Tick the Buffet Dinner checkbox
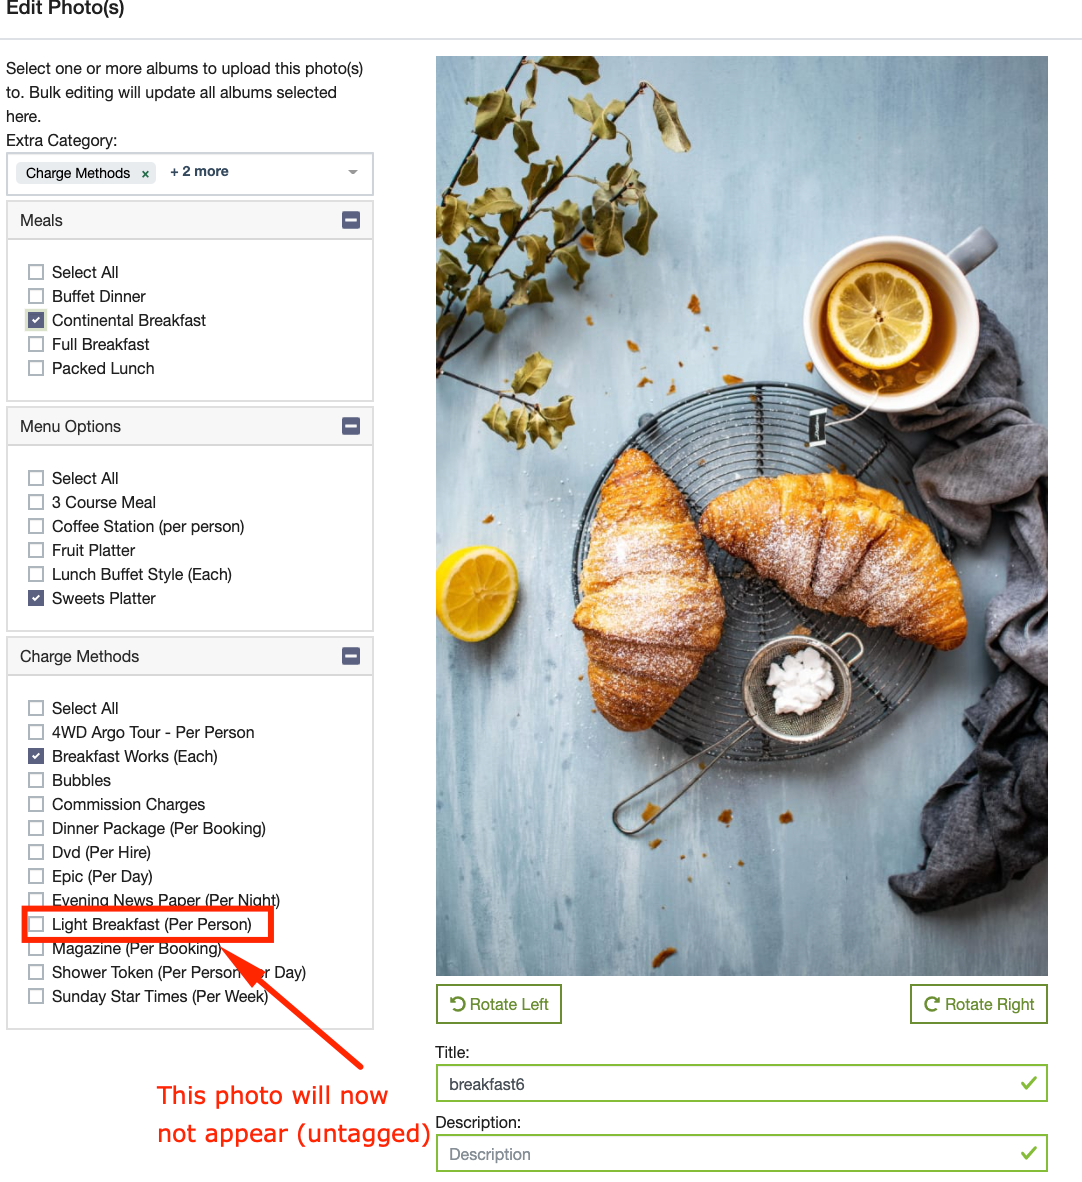Screen dimensions: 1082x1182 point(35,296)
